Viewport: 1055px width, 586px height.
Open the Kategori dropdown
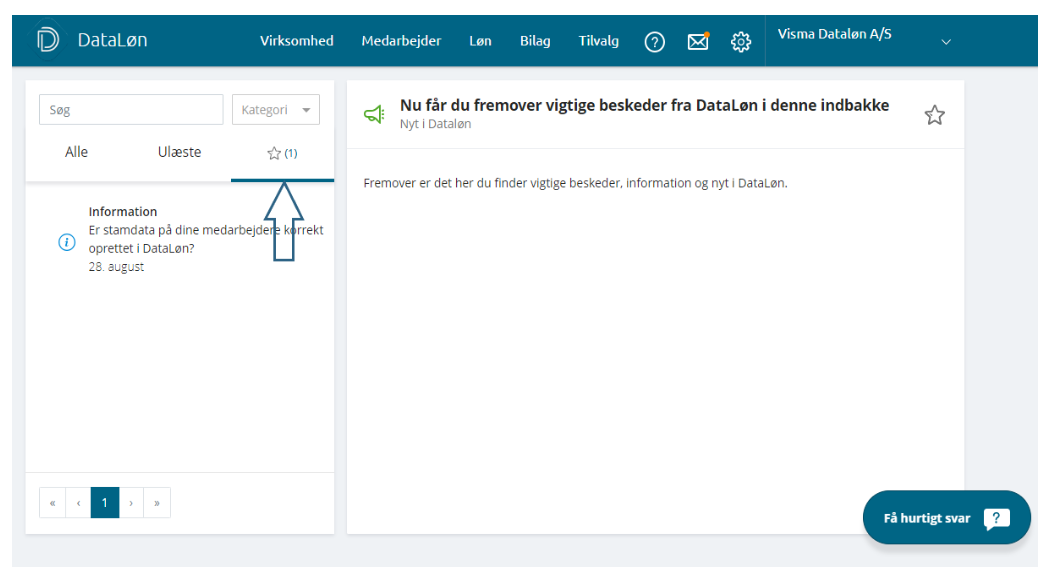pos(276,110)
